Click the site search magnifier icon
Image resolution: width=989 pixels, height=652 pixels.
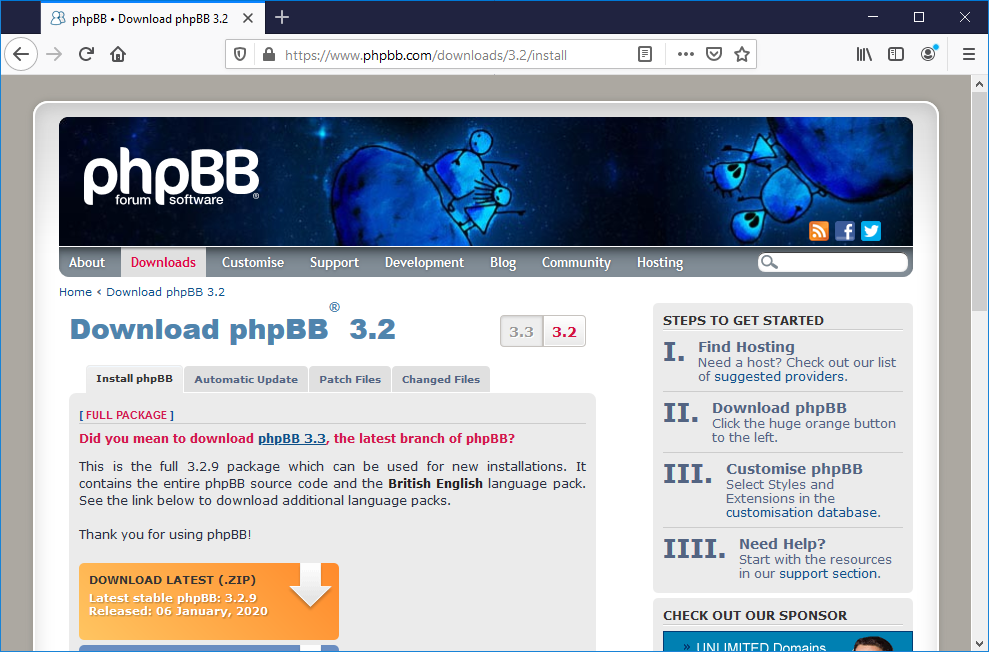tap(768, 262)
